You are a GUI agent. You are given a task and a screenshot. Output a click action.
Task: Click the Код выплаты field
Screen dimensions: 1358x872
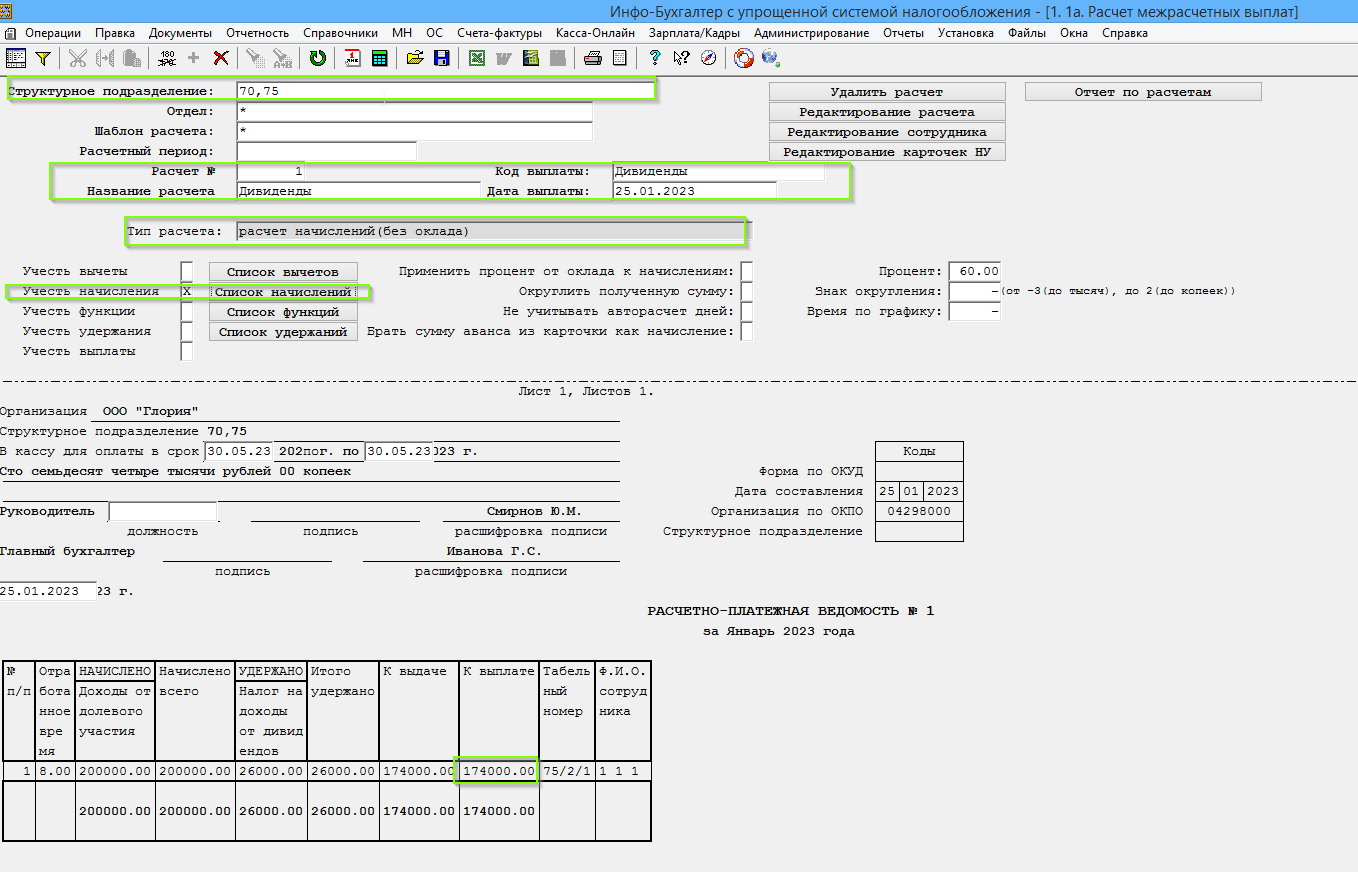click(x=718, y=171)
